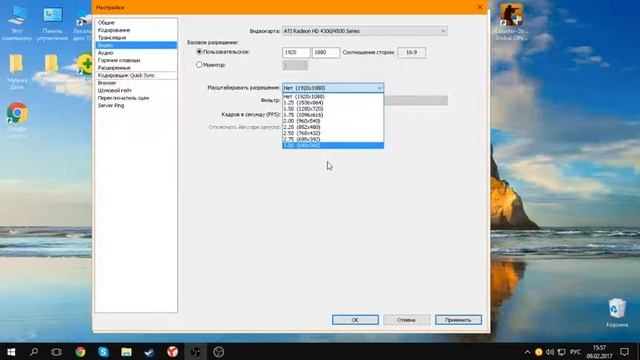The image size is (640, 360).
Task: Open Skype from the taskbar
Action: click(103, 352)
